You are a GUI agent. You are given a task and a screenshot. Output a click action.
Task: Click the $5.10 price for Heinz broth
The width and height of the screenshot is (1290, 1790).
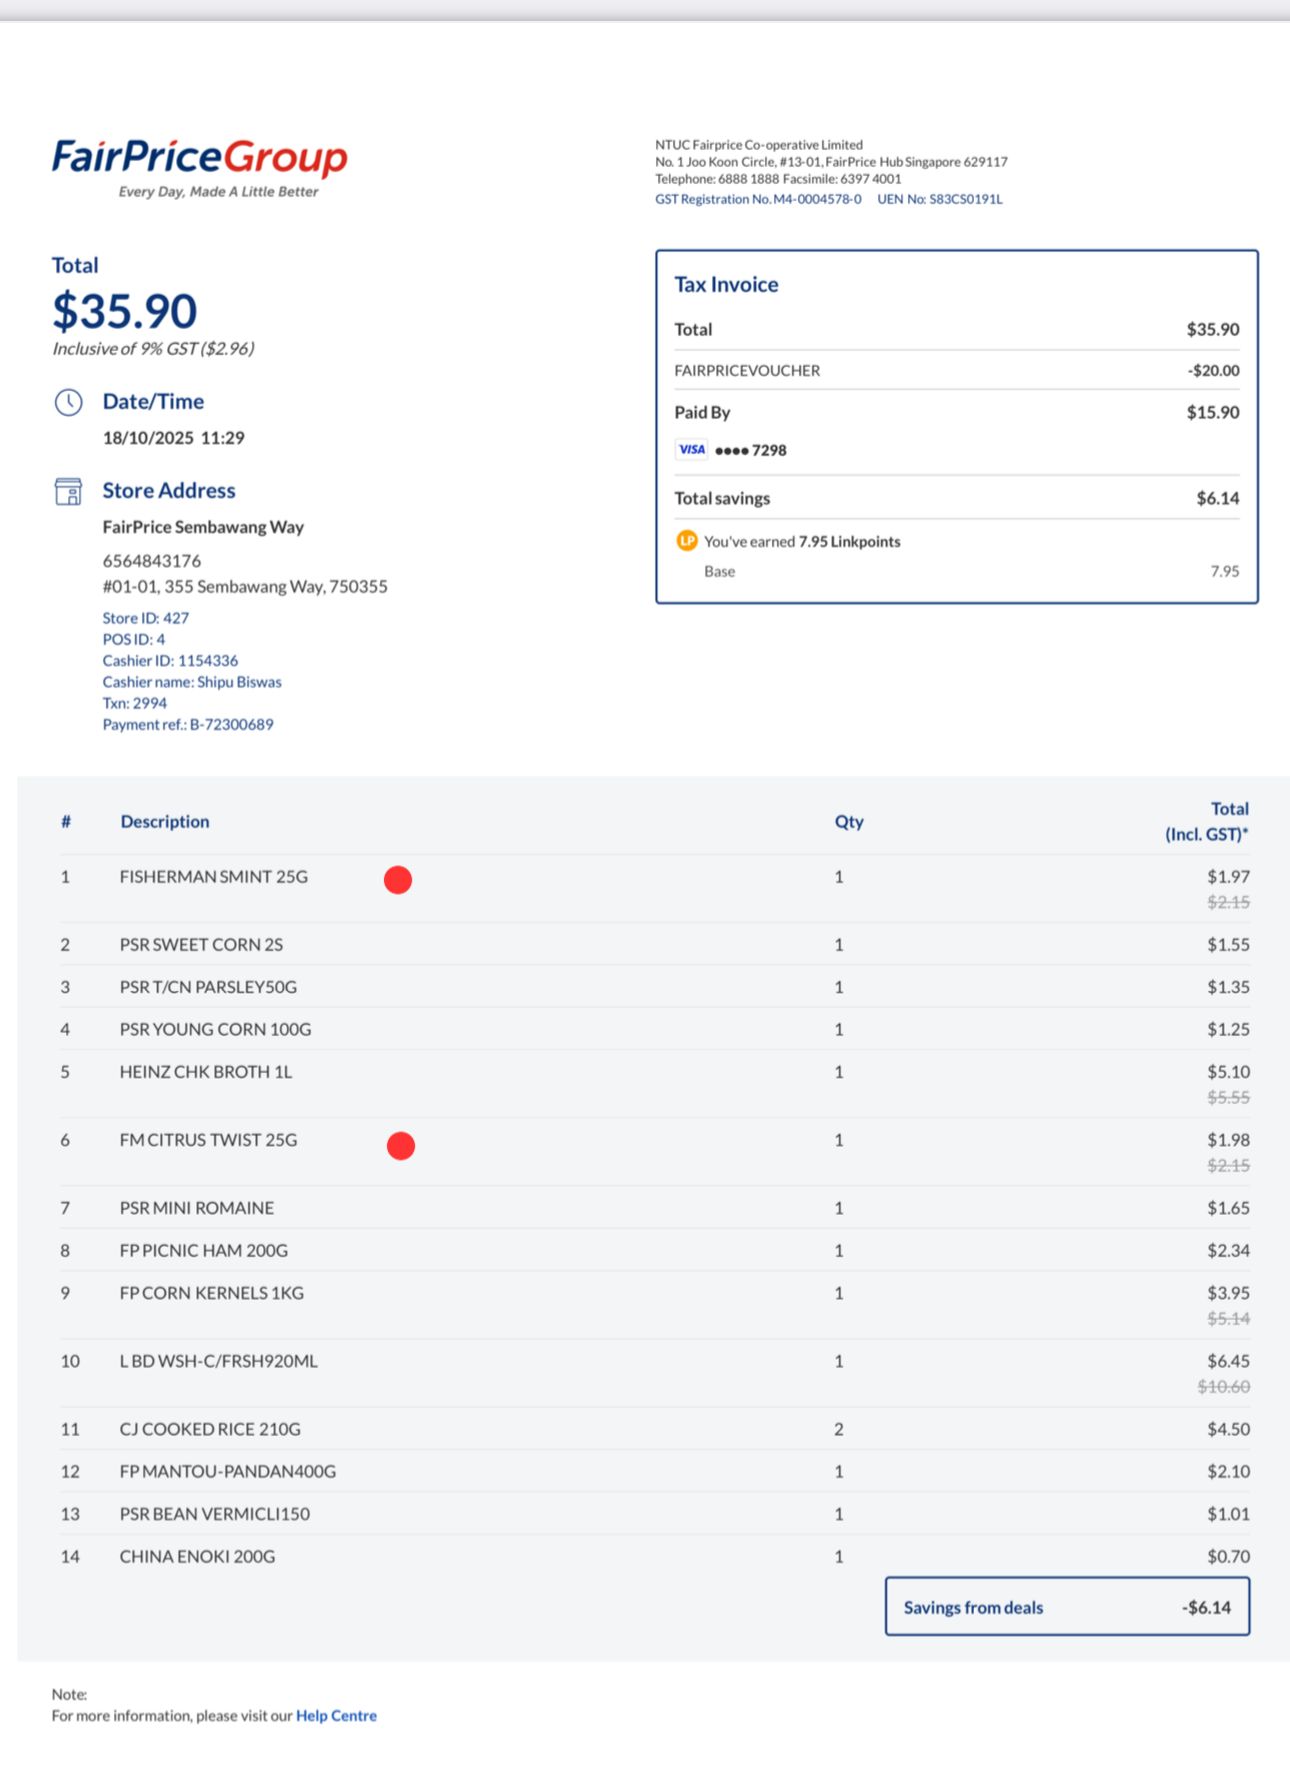(1228, 1072)
